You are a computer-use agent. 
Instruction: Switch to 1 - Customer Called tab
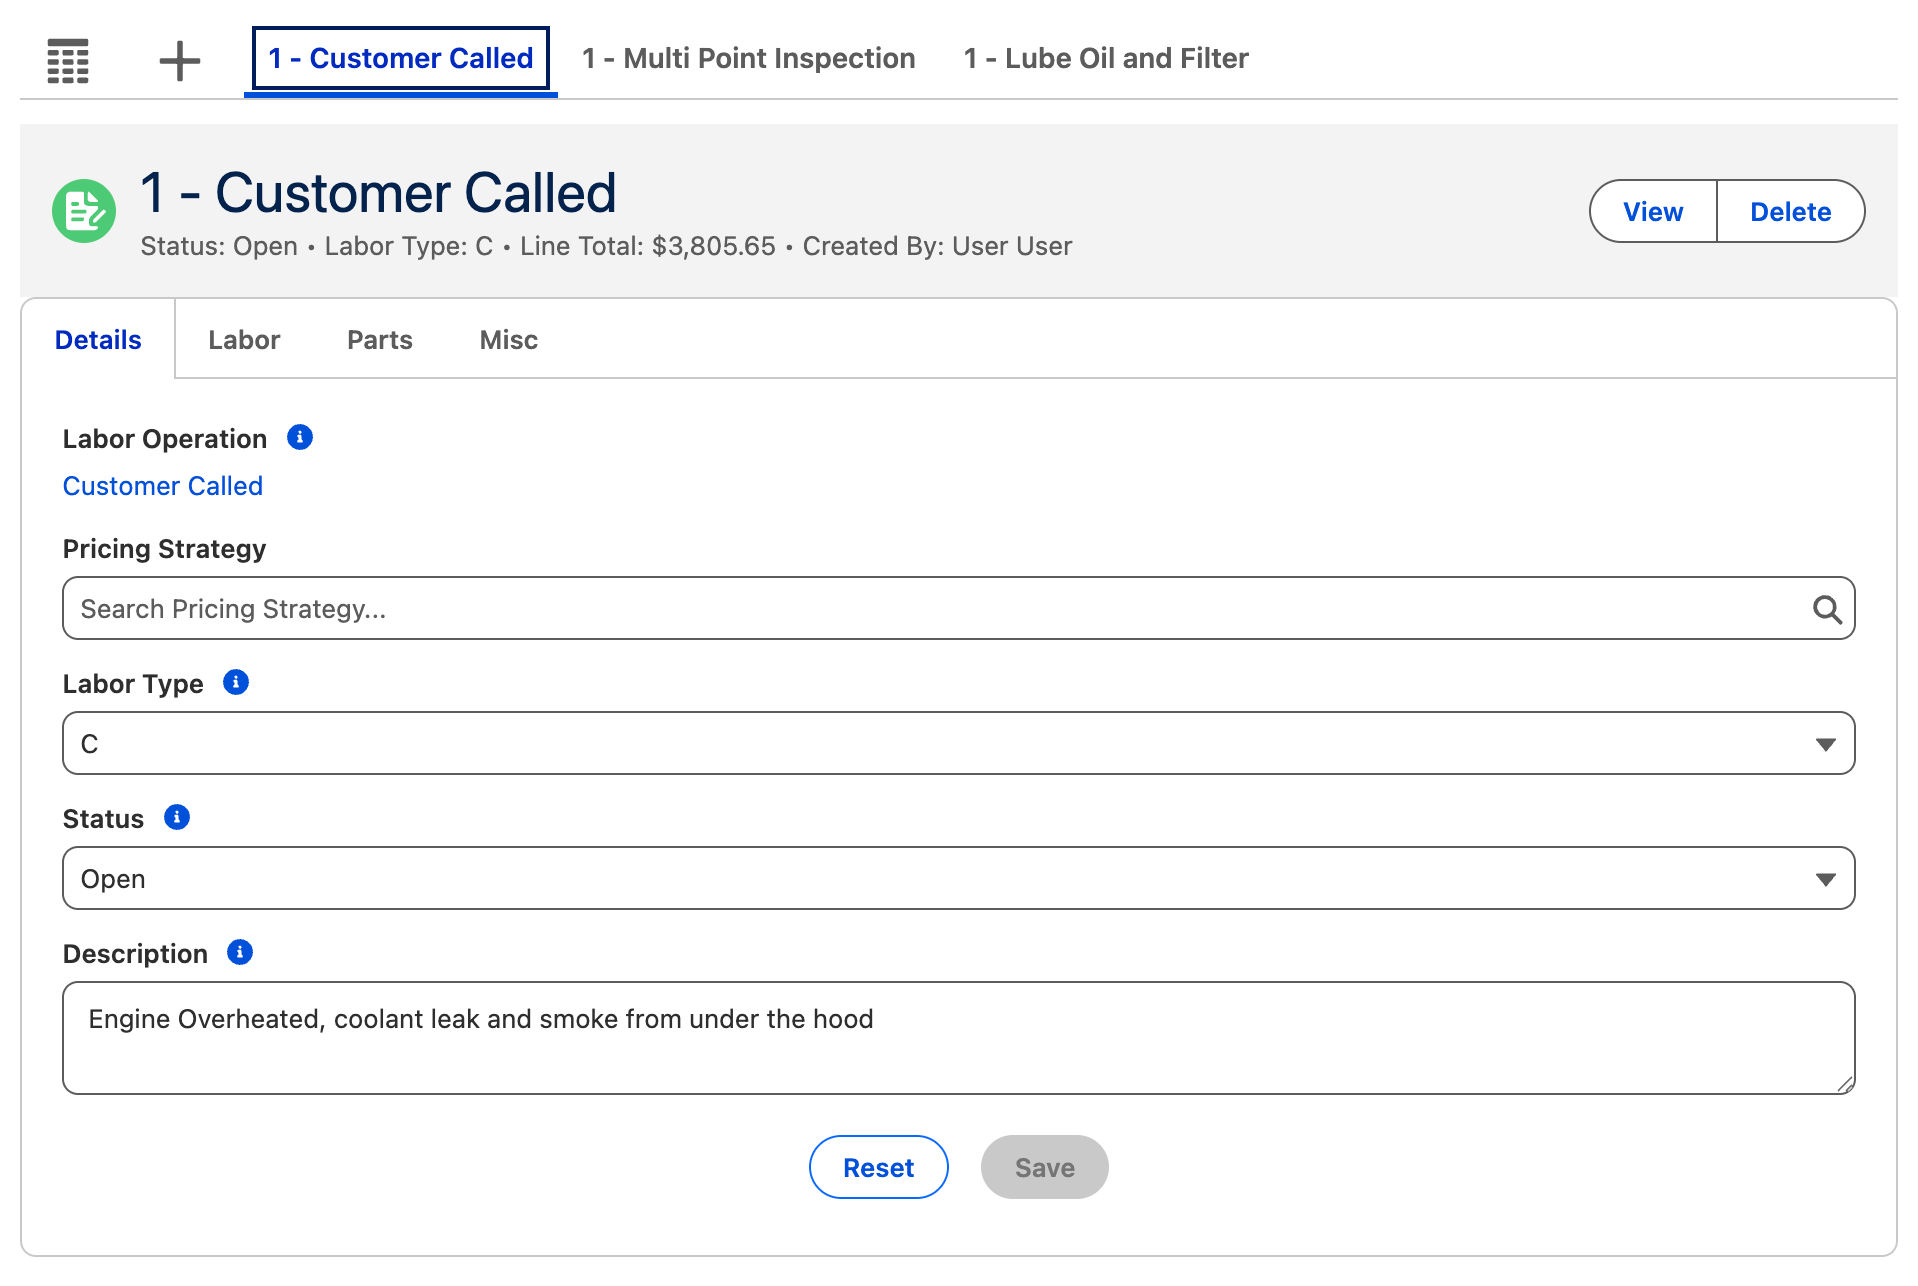[x=401, y=58]
